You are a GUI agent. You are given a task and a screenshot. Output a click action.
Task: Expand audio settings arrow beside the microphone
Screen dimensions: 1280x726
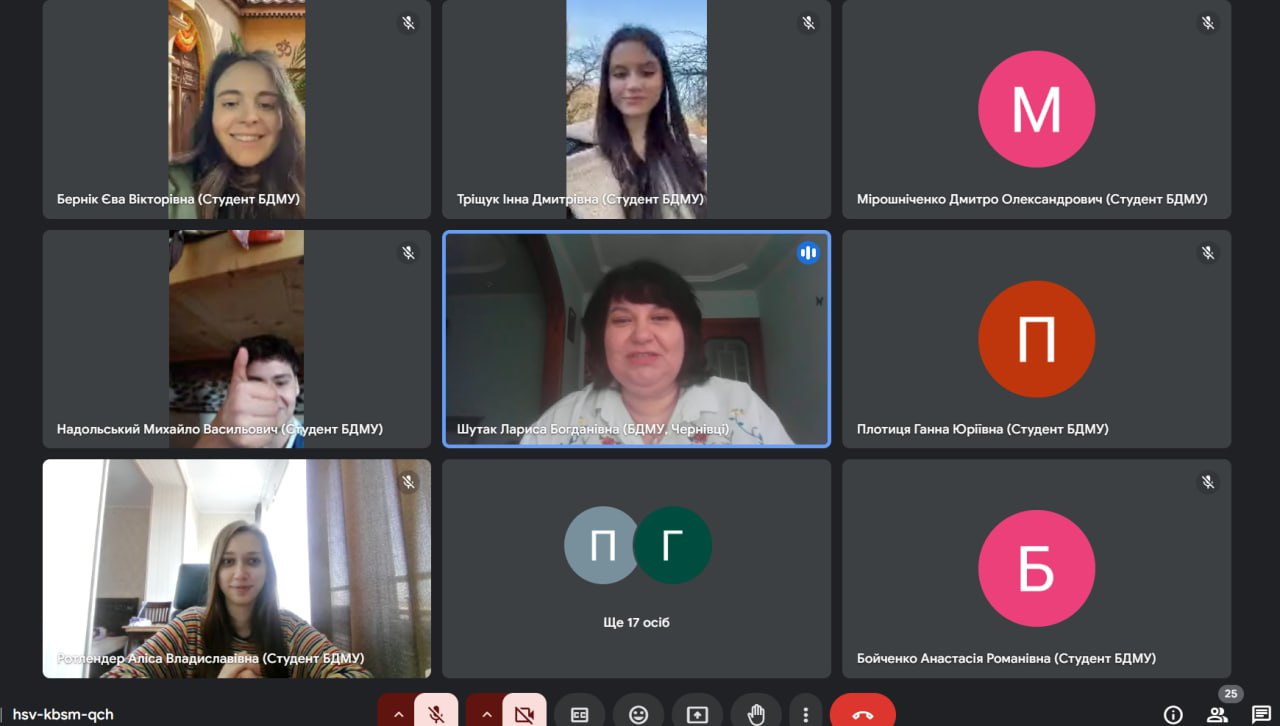point(398,714)
